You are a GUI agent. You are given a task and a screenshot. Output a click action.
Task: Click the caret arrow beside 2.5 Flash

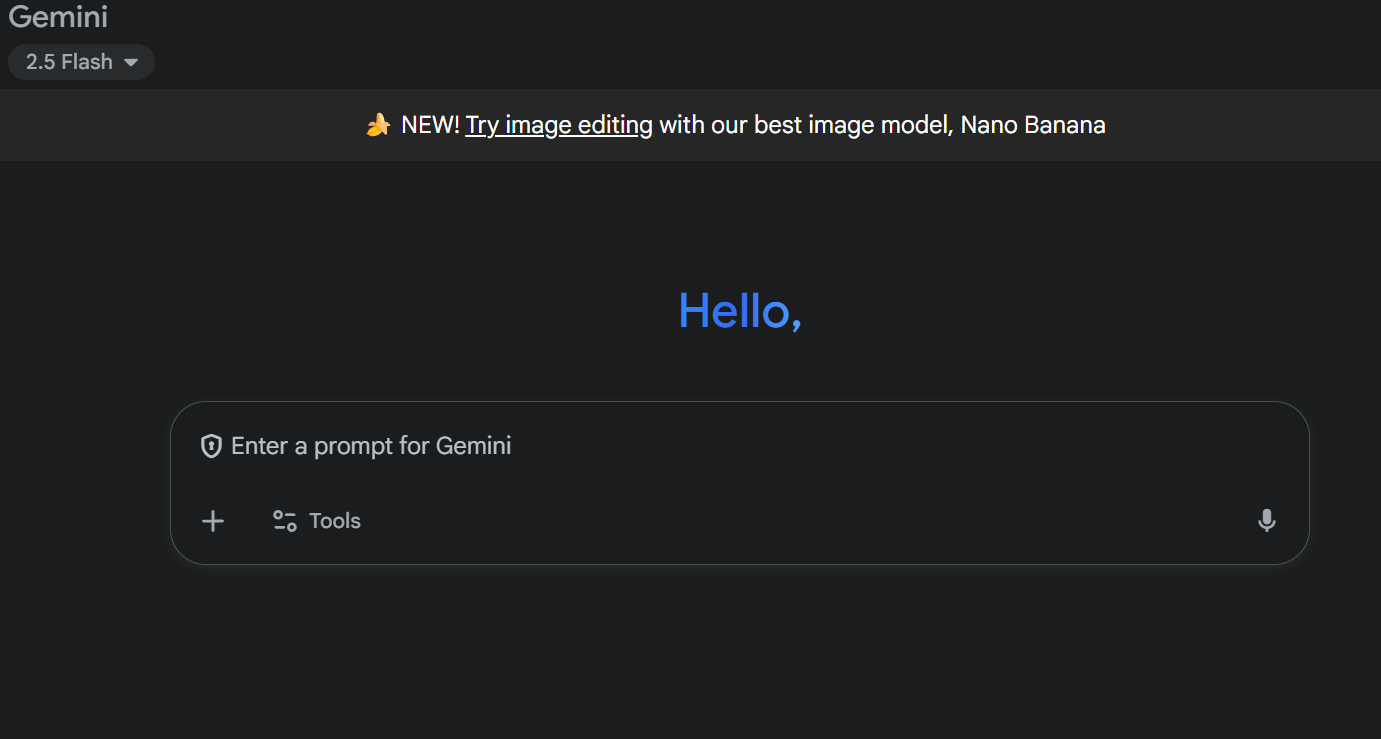131,62
